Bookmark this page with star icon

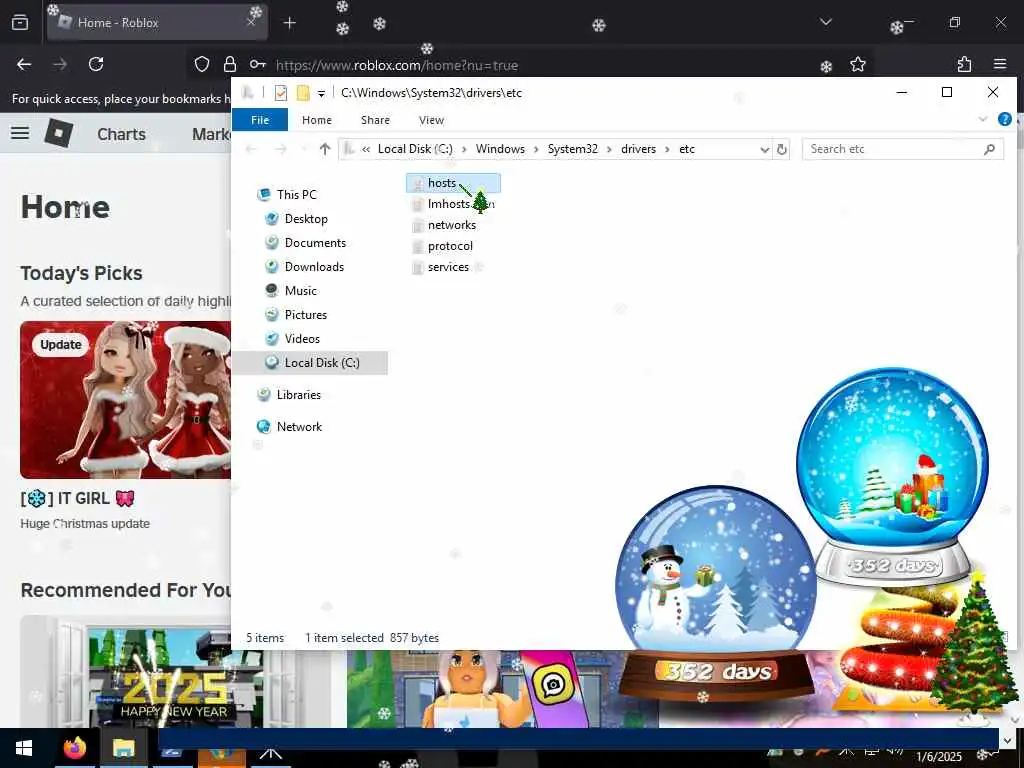click(x=857, y=64)
